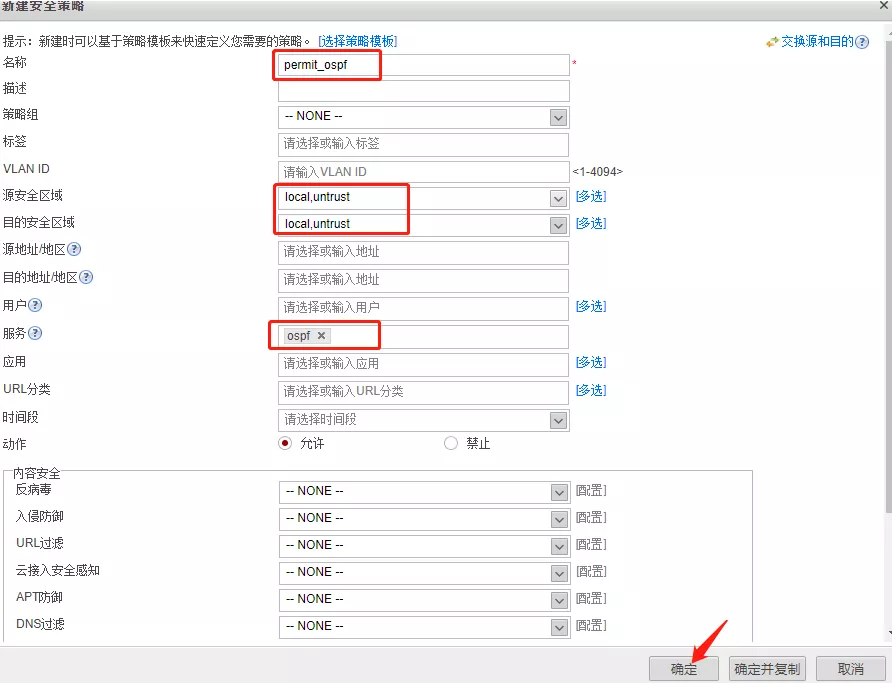Screen dimensions: 892x683
Task: Click help icon next to destination address/region
Action: pos(85,278)
